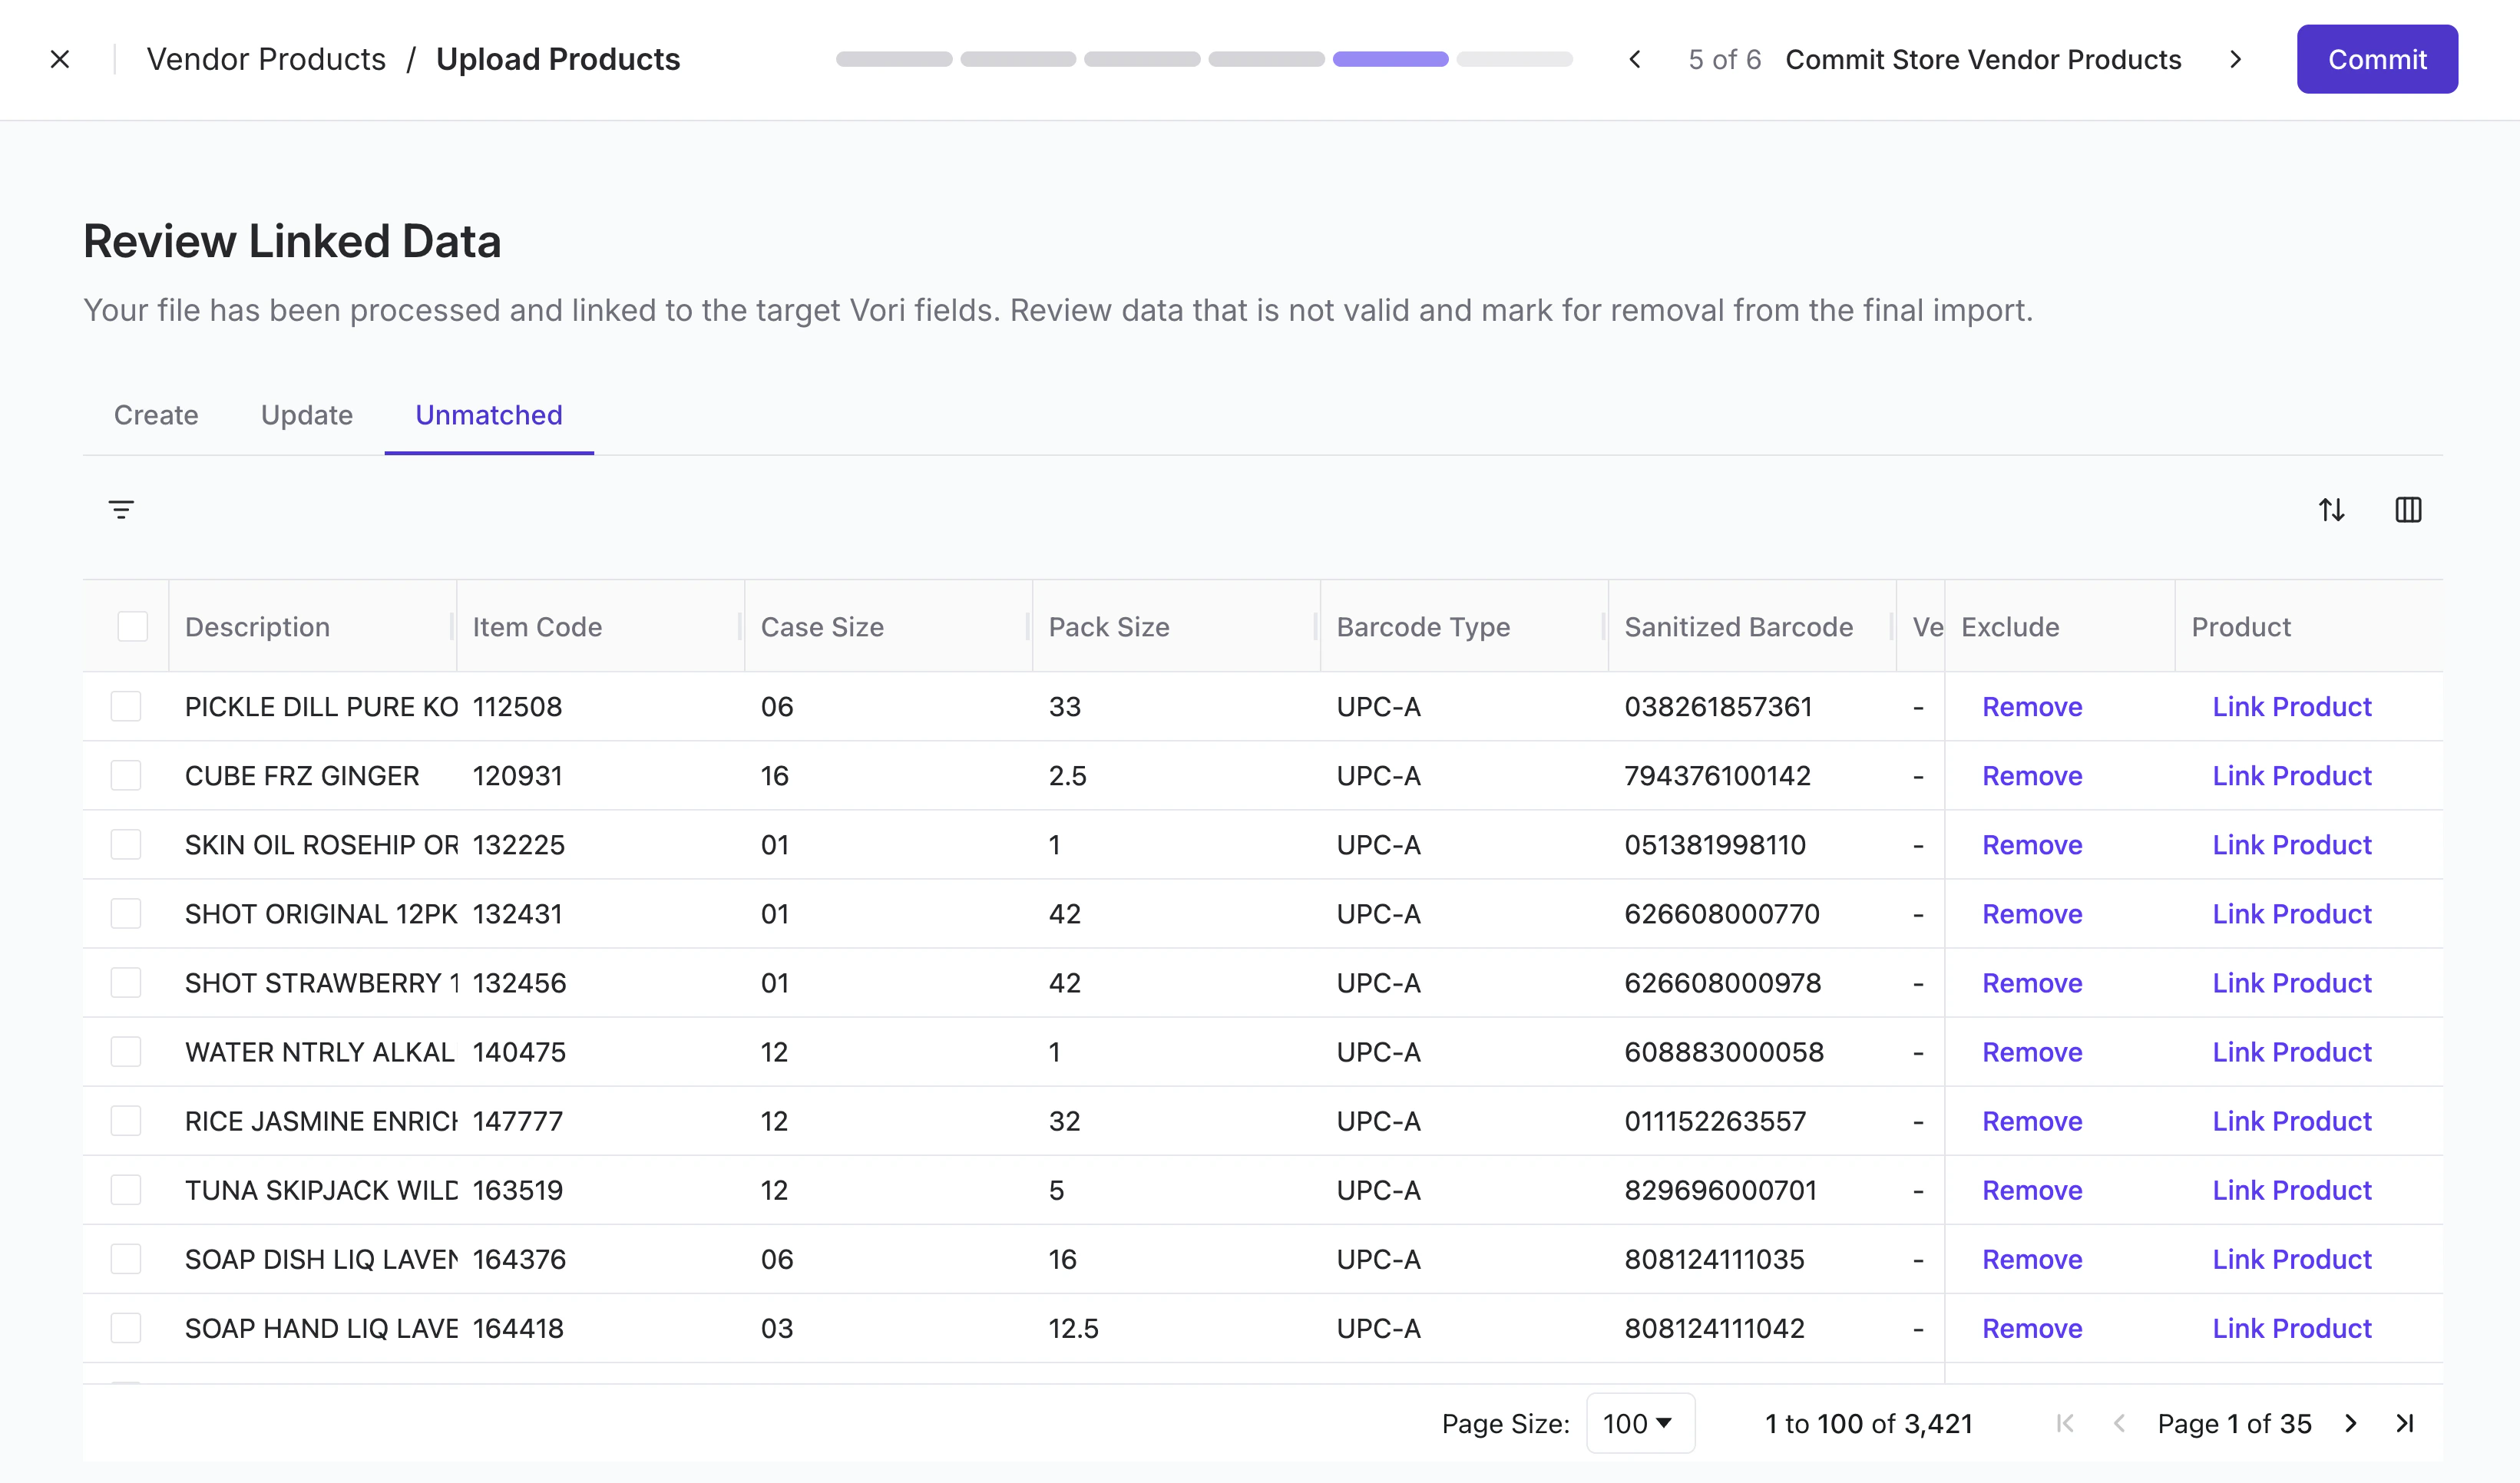This screenshot has height=1483, width=2520.
Task: Switch to the Create tab
Action: (x=156, y=415)
